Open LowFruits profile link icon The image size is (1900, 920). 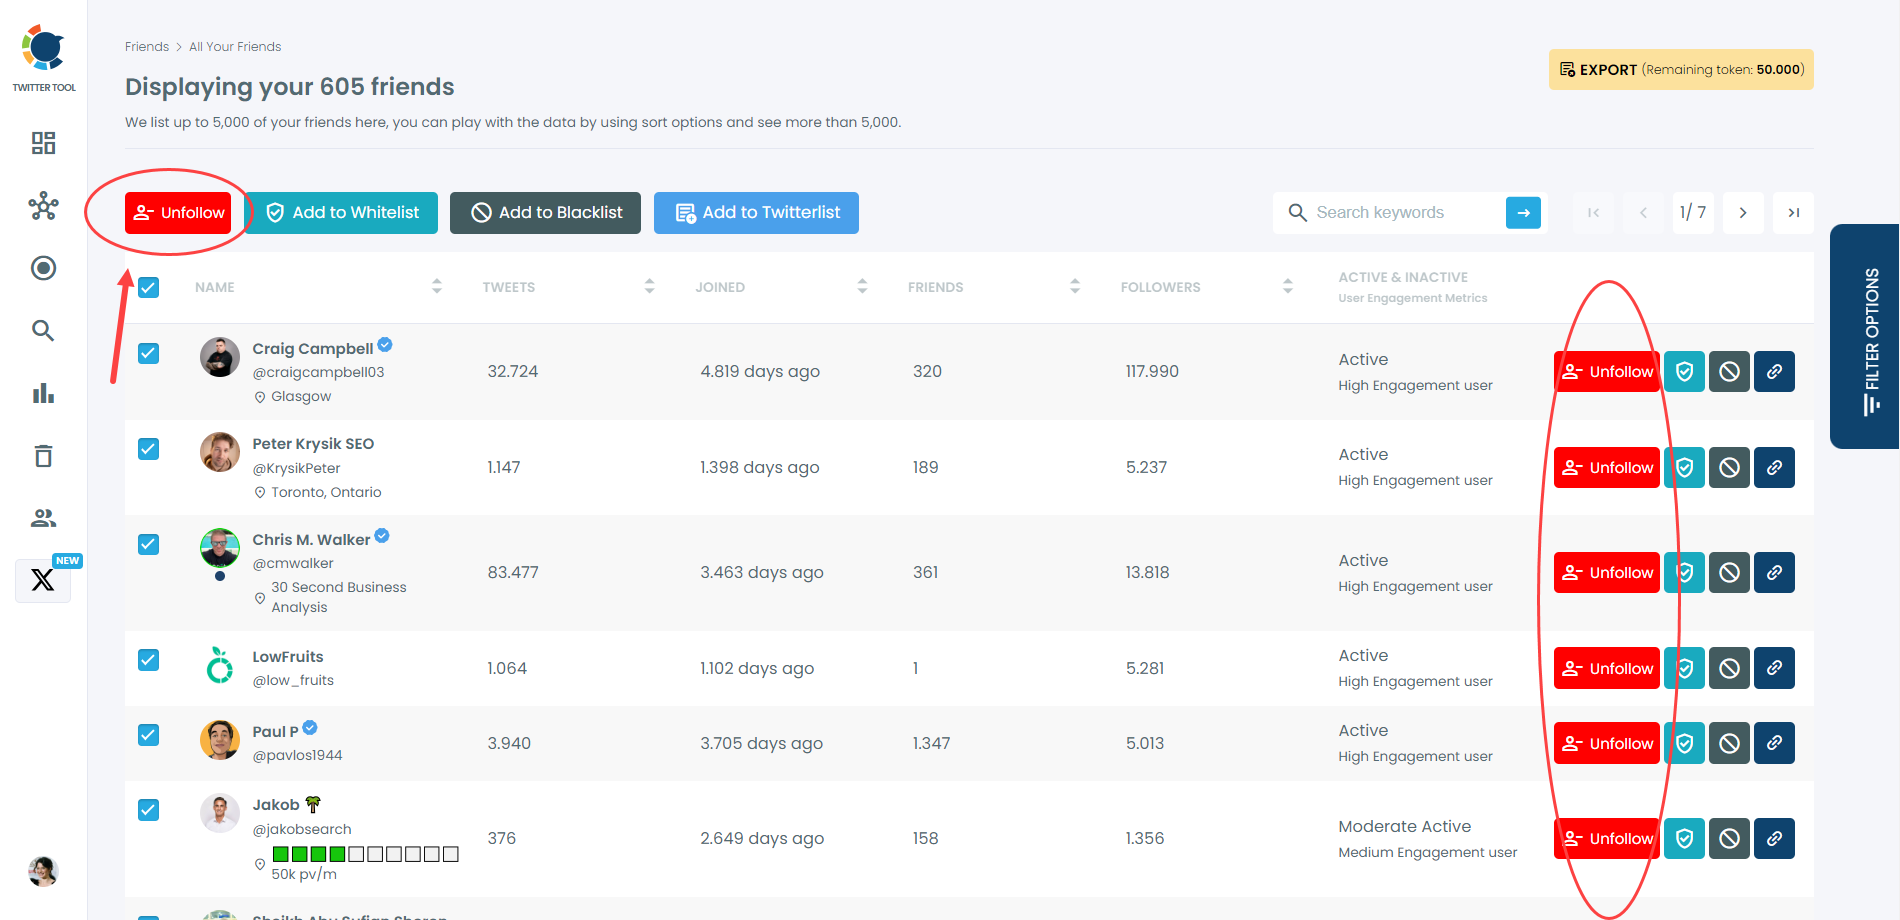click(x=1775, y=669)
